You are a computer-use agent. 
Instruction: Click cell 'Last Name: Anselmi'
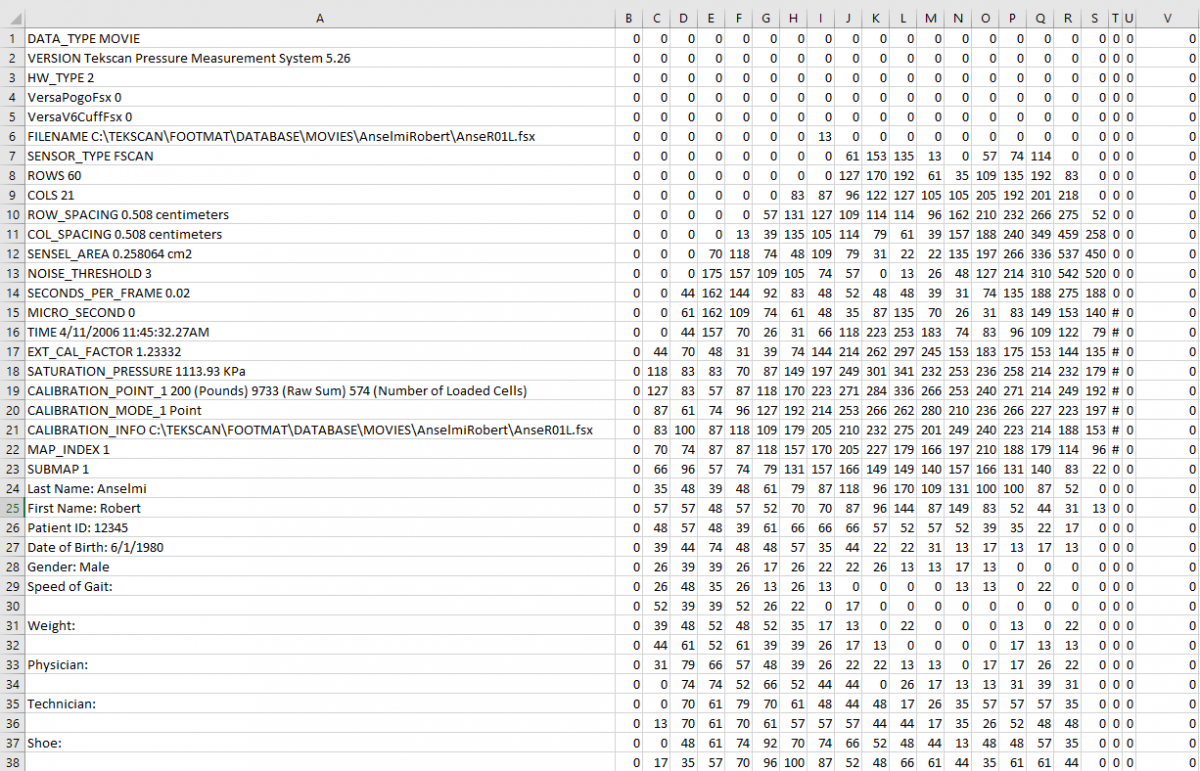(319, 488)
